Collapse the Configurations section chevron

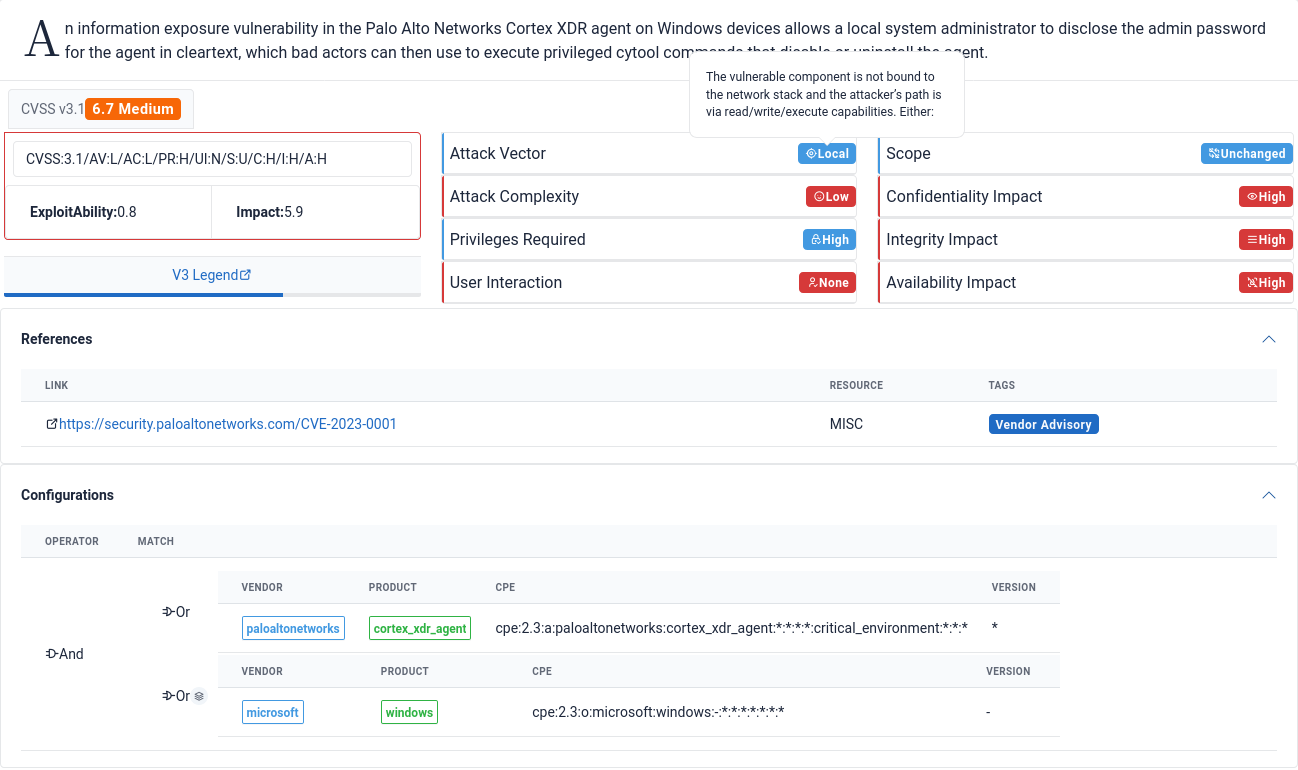pyautogui.click(x=1269, y=495)
